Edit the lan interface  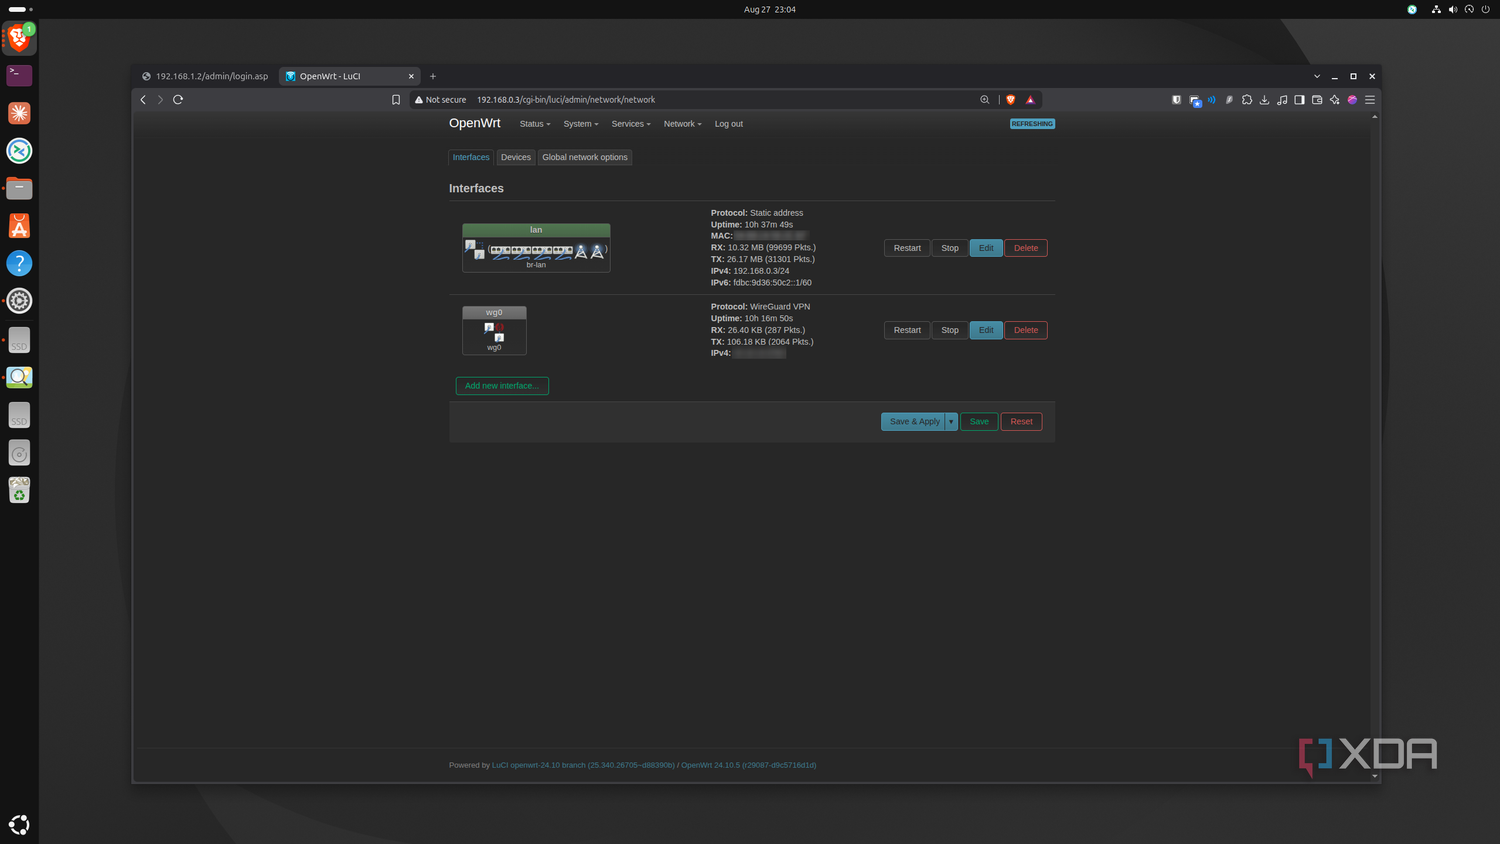[x=986, y=248]
